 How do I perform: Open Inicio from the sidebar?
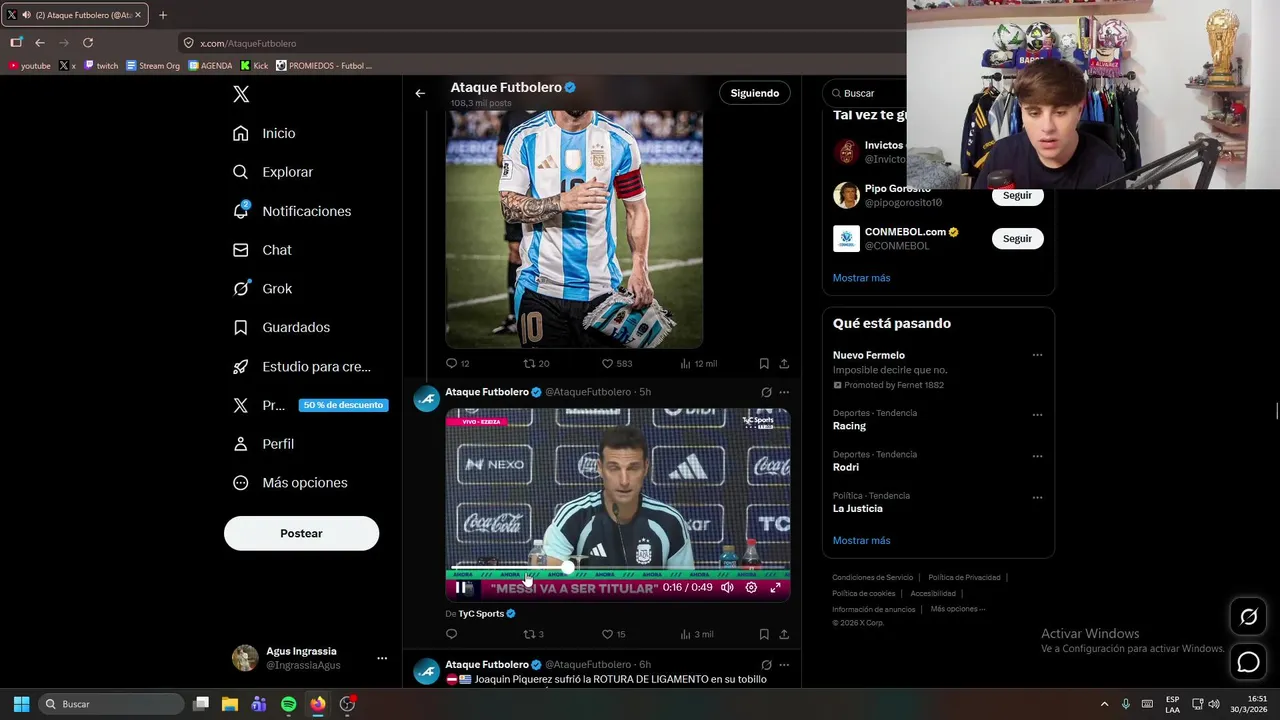264,133
